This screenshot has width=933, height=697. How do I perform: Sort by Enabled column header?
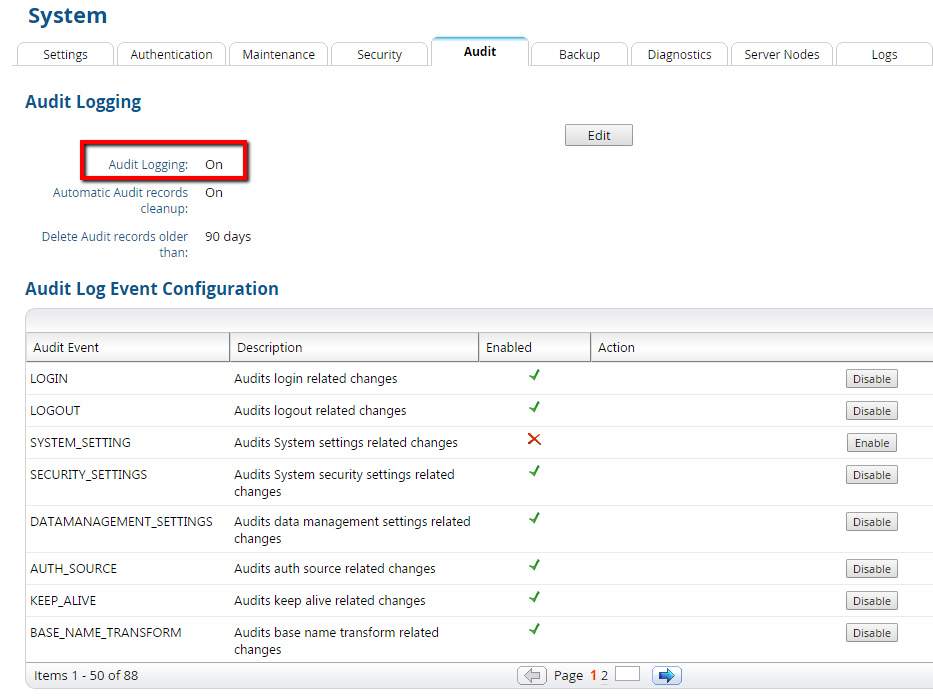tap(509, 348)
